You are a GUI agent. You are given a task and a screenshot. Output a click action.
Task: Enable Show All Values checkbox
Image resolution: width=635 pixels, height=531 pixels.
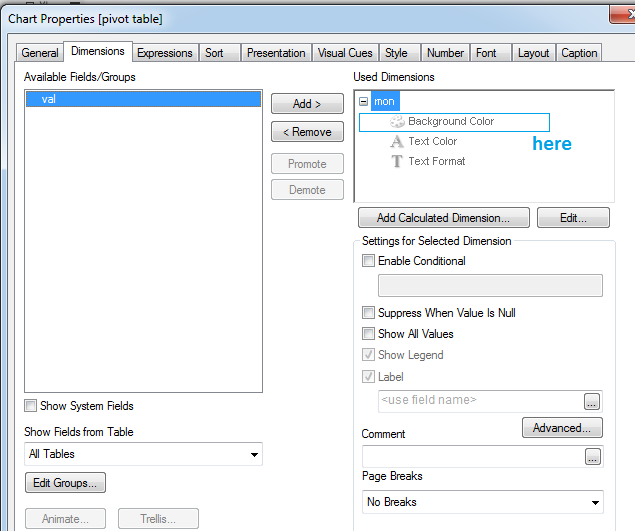(368, 334)
